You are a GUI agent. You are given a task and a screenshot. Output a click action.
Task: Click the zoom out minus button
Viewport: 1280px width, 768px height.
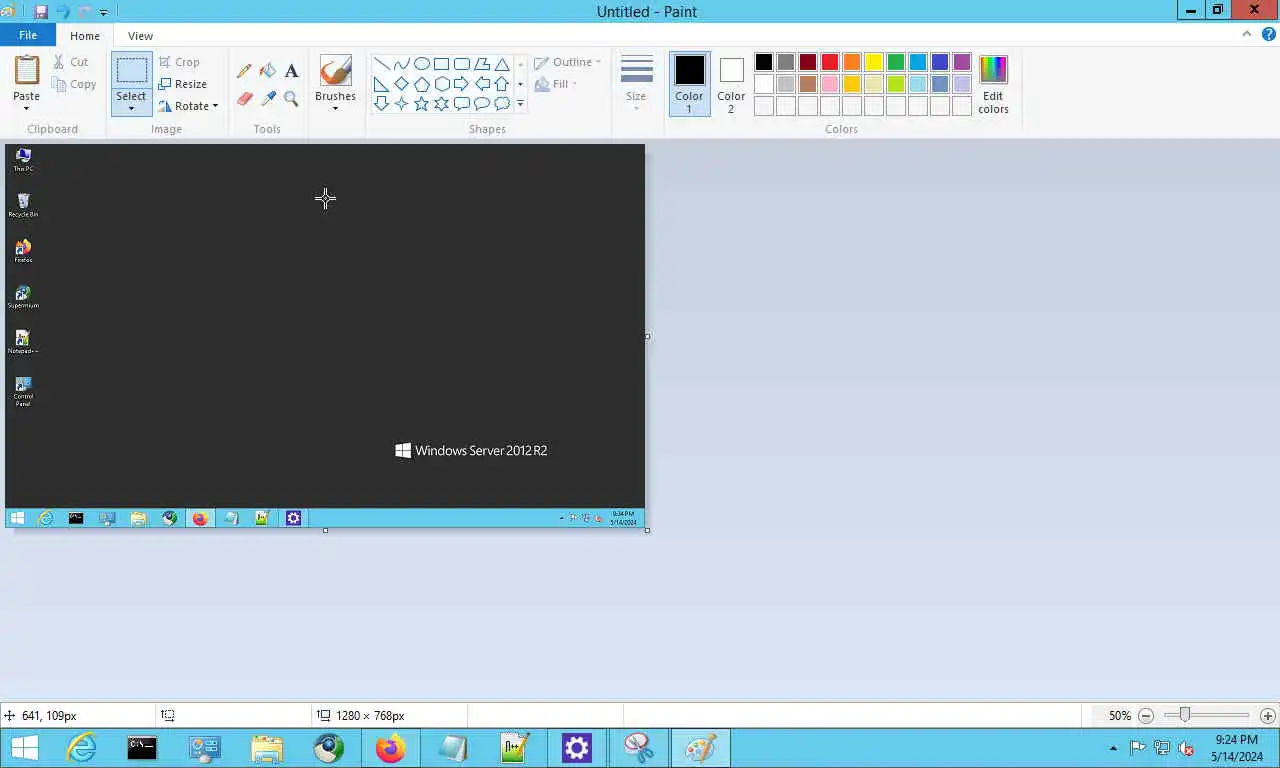coord(1146,716)
